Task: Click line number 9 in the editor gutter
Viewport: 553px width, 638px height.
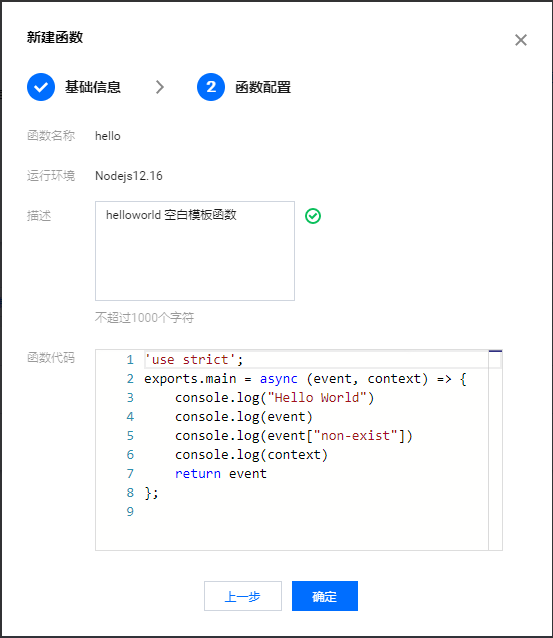Action: 130,511
